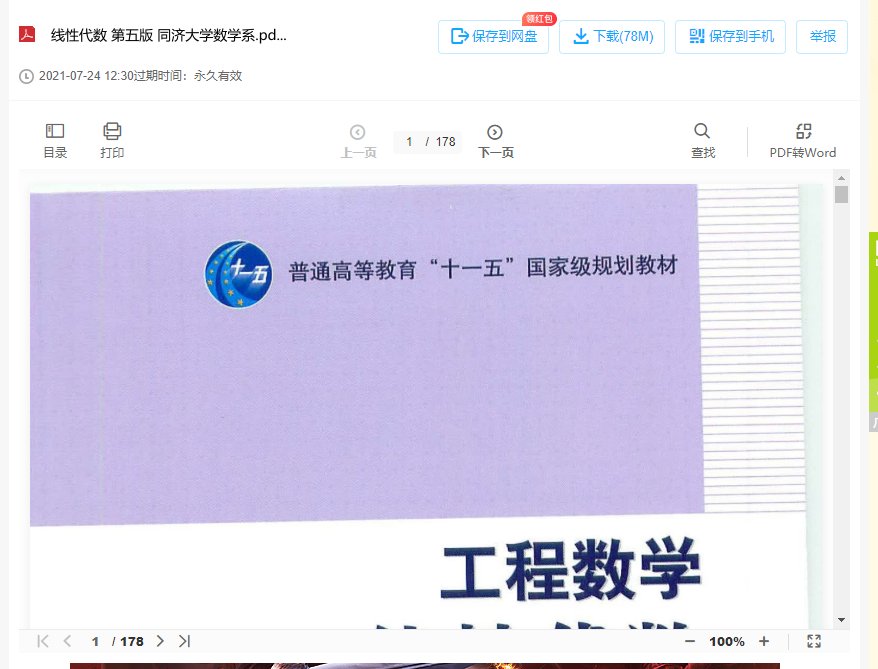Image resolution: width=878 pixels, height=669 pixels.
Task: Click the 100% zoom level display
Action: click(x=726, y=641)
